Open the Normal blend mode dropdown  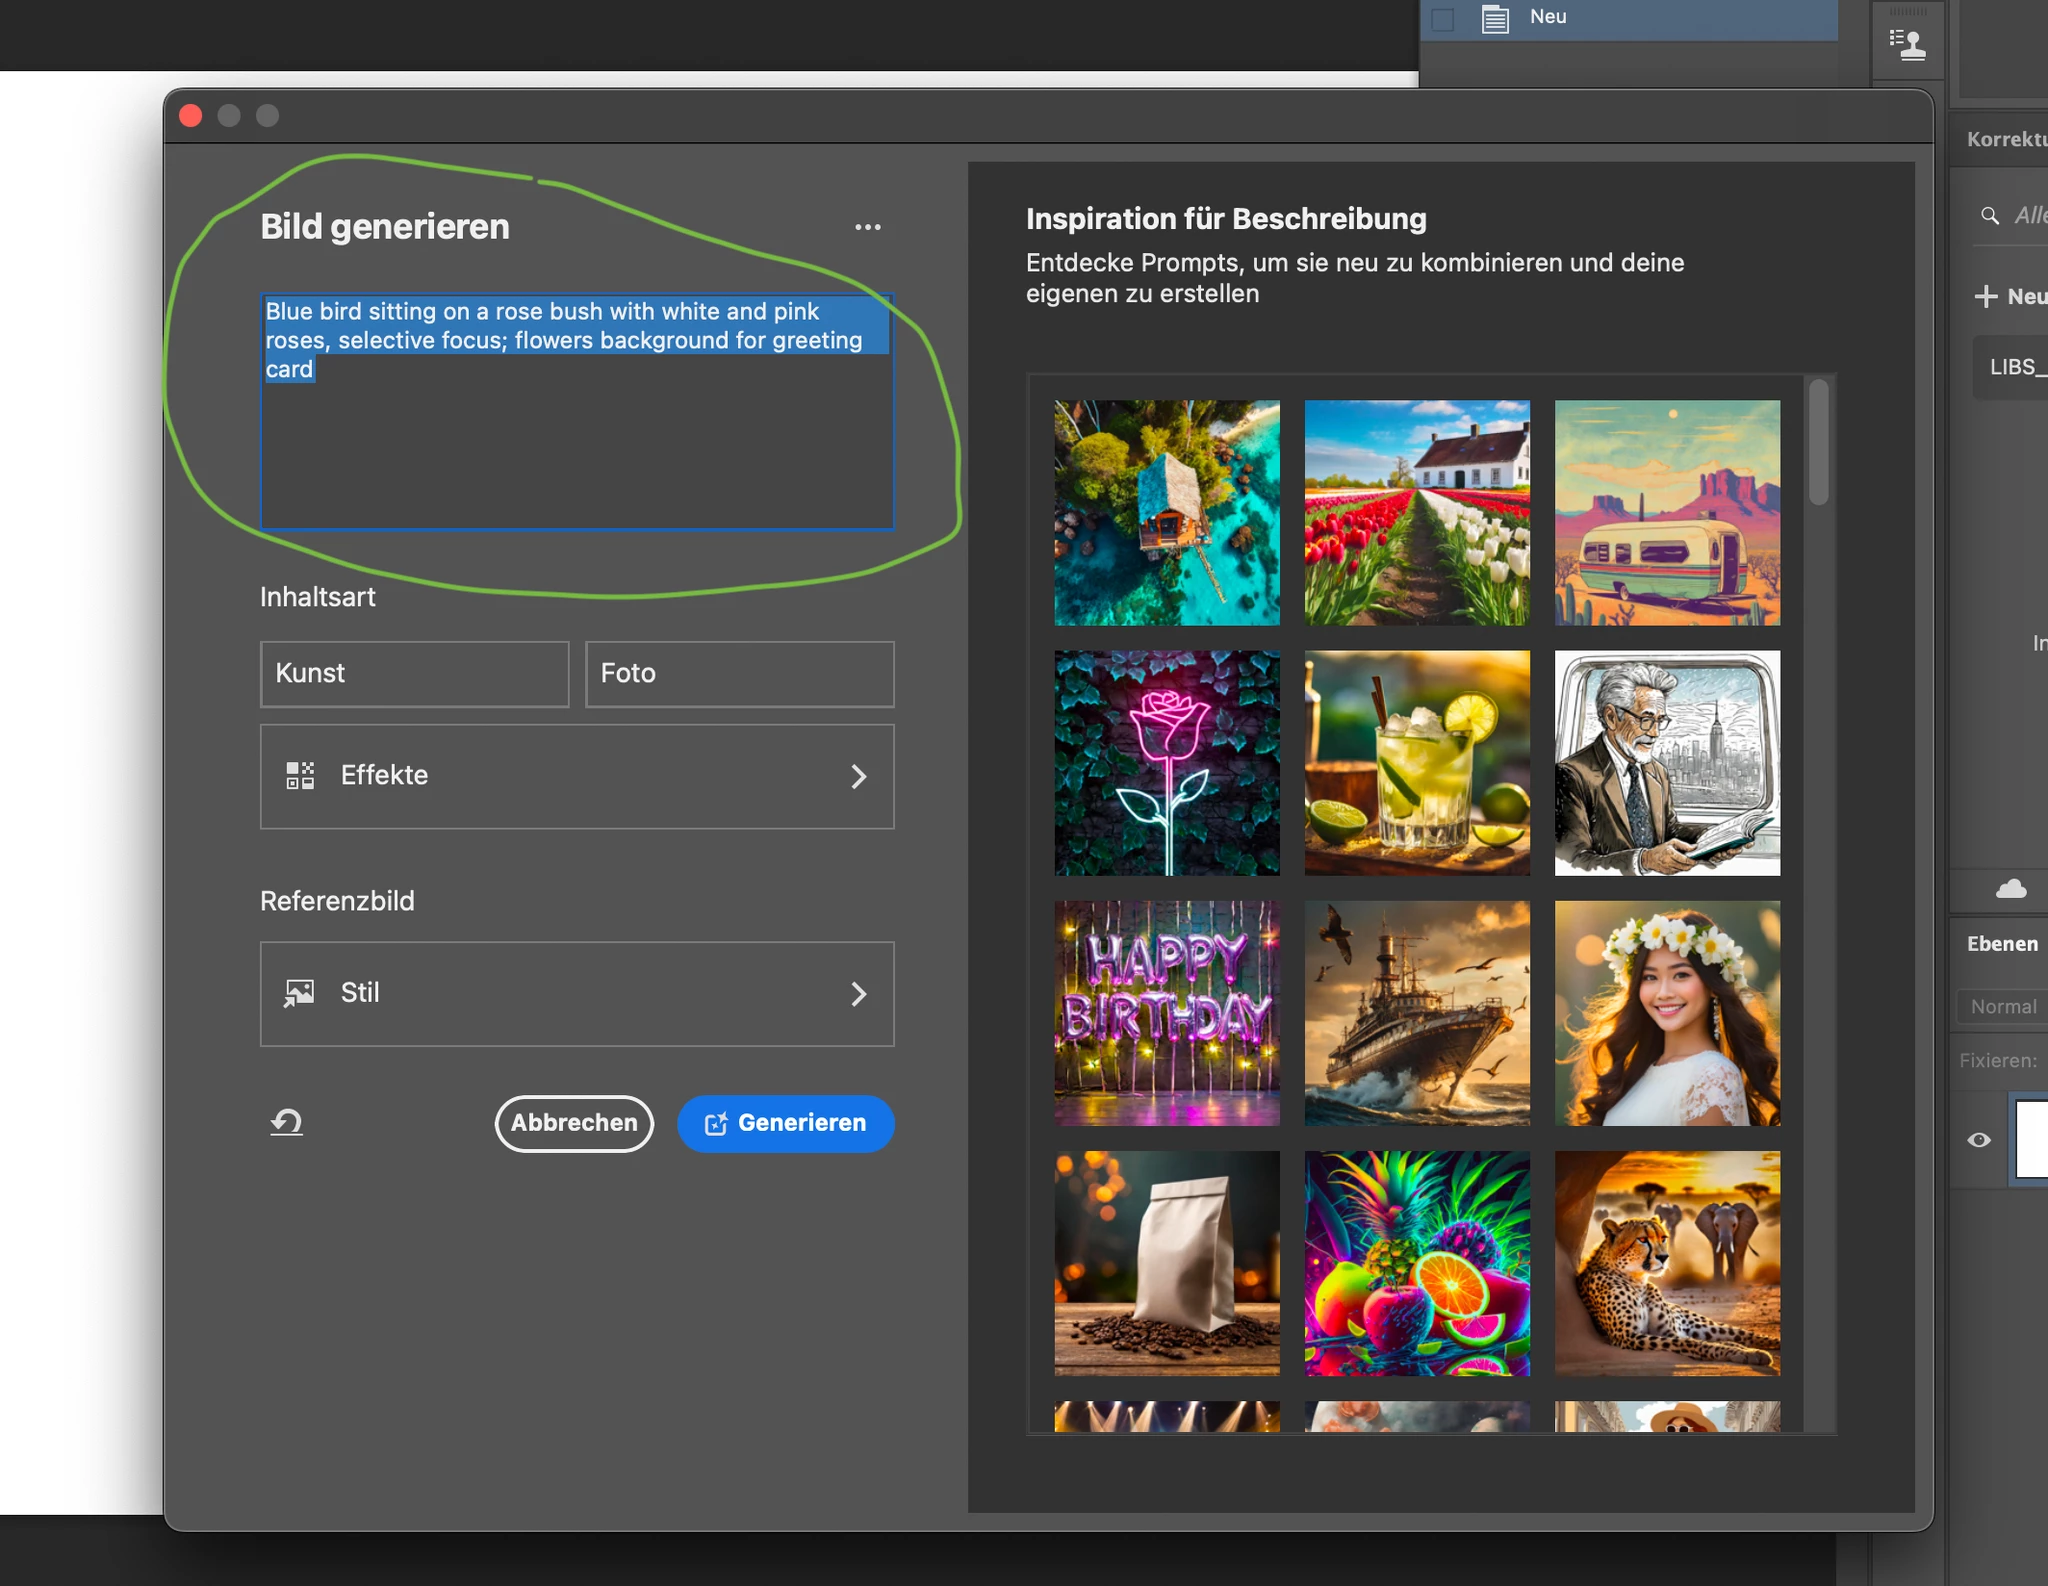tap(2002, 1007)
